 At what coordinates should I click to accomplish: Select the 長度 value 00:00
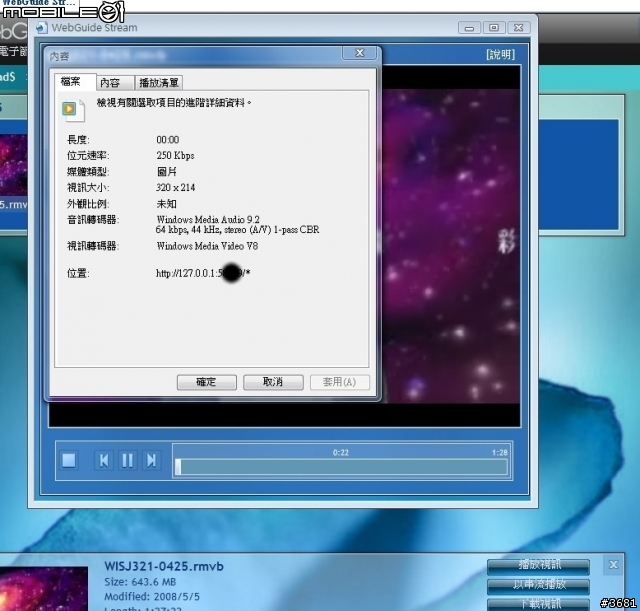pyautogui.click(x=168, y=140)
